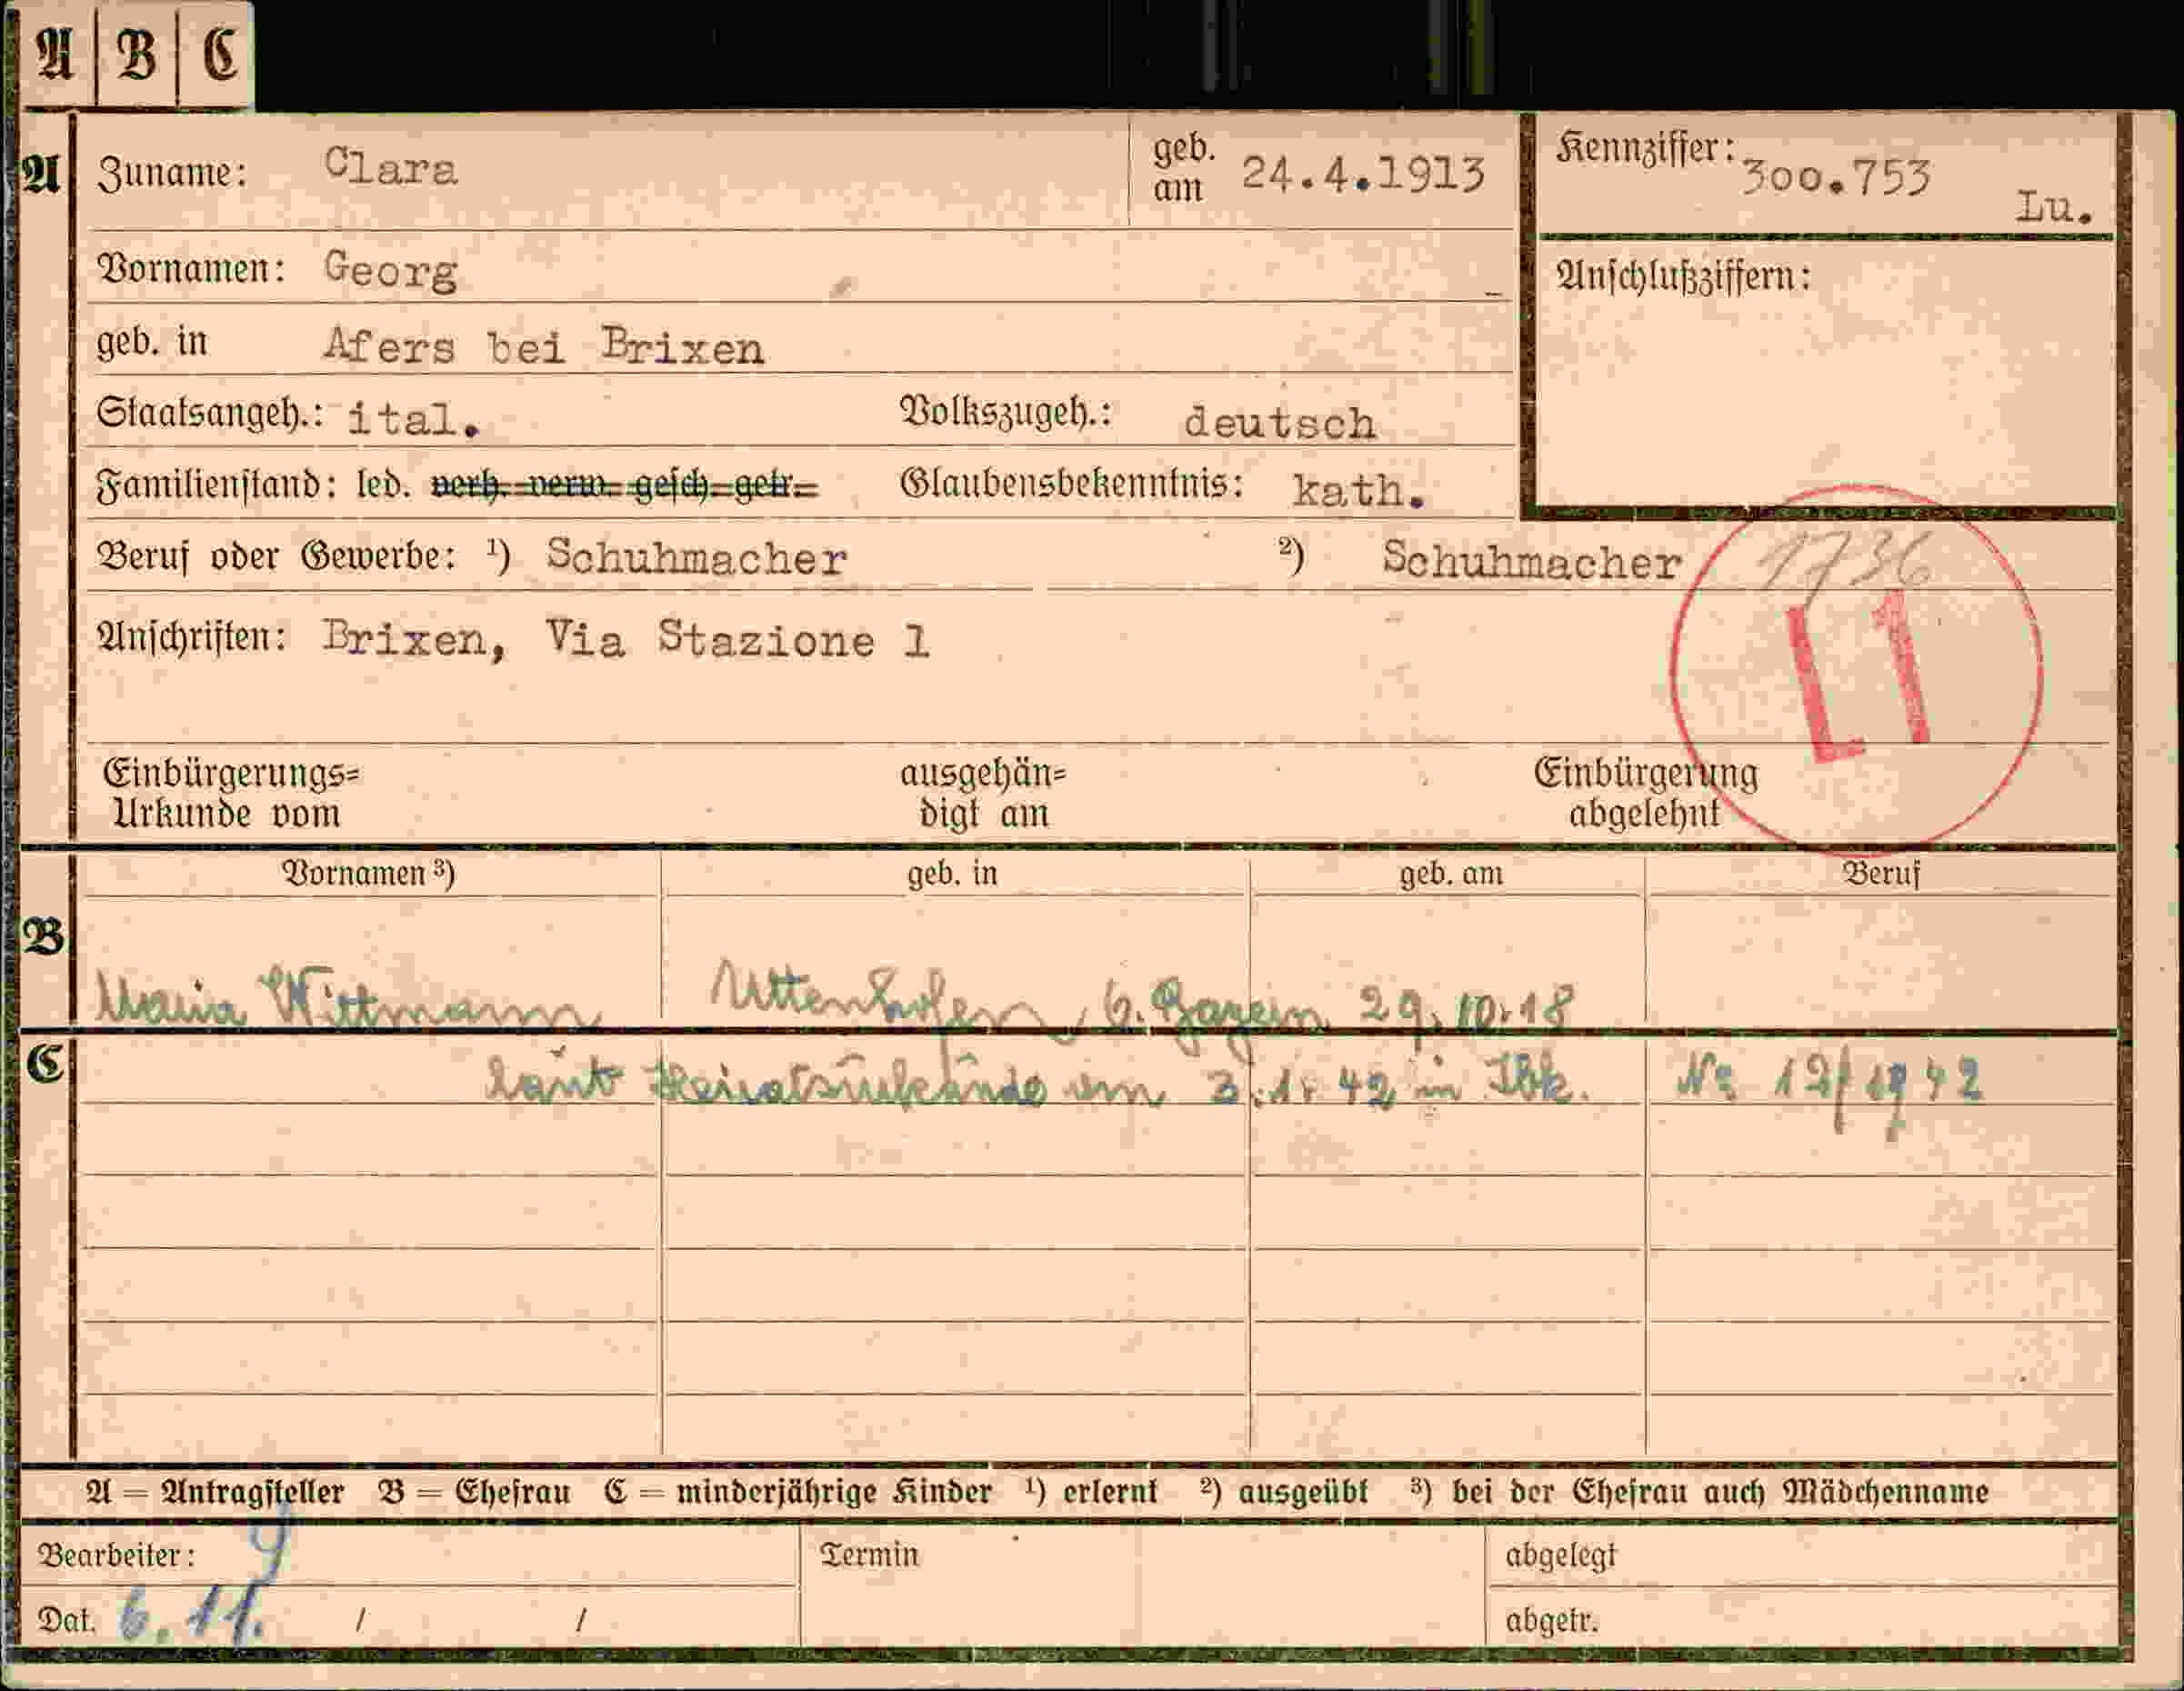Click the 'abgetr.' label
Screen dimensions: 2184x1691
click(1551, 1619)
